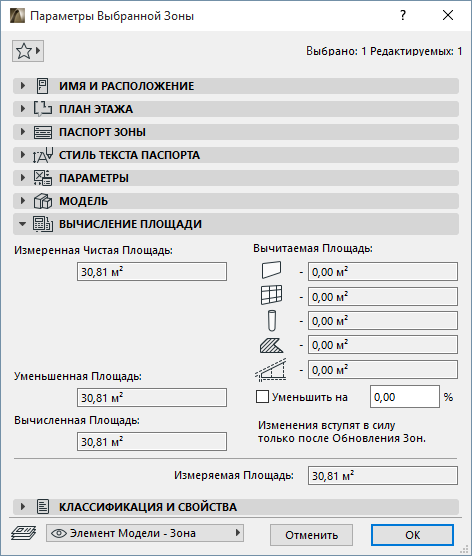The height and width of the screenshot is (556, 472).
Task: Expand the СТИЛЬ ТЕКСТА ПАСПОРТА panel
Action: [x=23, y=155]
